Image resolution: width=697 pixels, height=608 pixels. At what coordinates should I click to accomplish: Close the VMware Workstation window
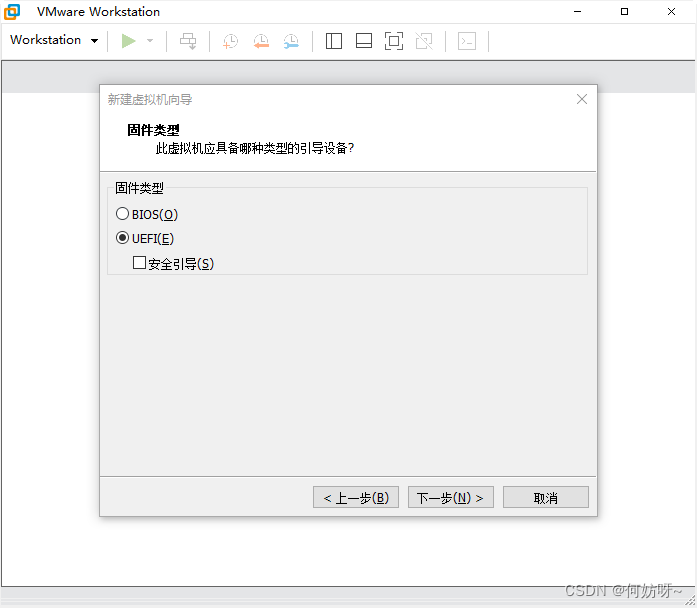(x=671, y=12)
